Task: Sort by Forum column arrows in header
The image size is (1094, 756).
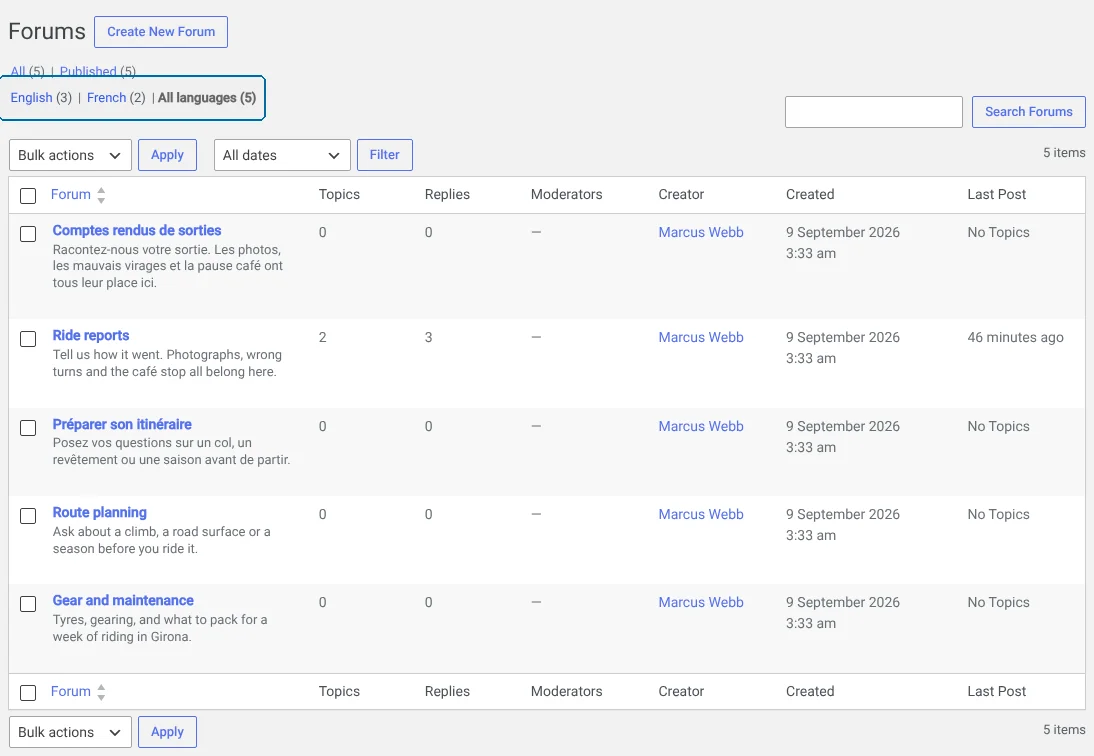Action: [101, 195]
